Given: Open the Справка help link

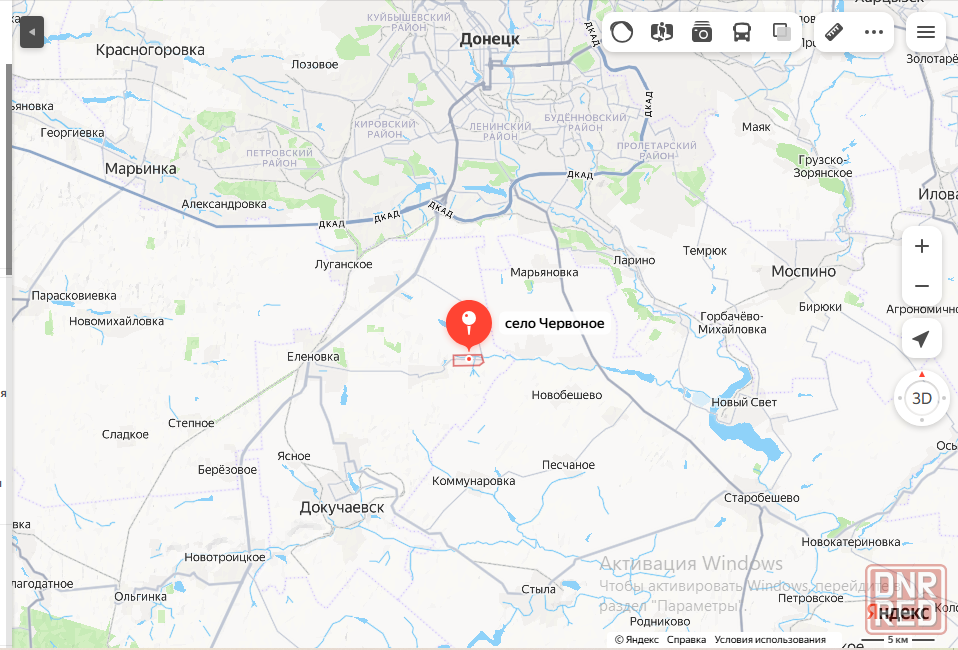Looking at the screenshot, I should pyautogui.click(x=686, y=640).
